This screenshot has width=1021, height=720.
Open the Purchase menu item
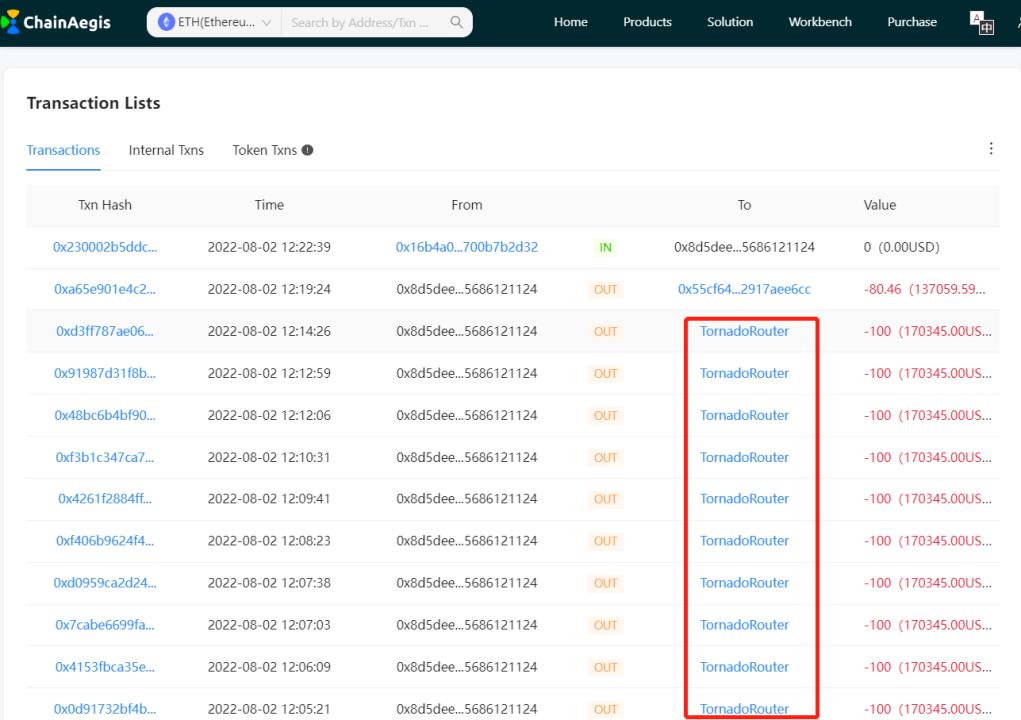pyautogui.click(x=912, y=22)
